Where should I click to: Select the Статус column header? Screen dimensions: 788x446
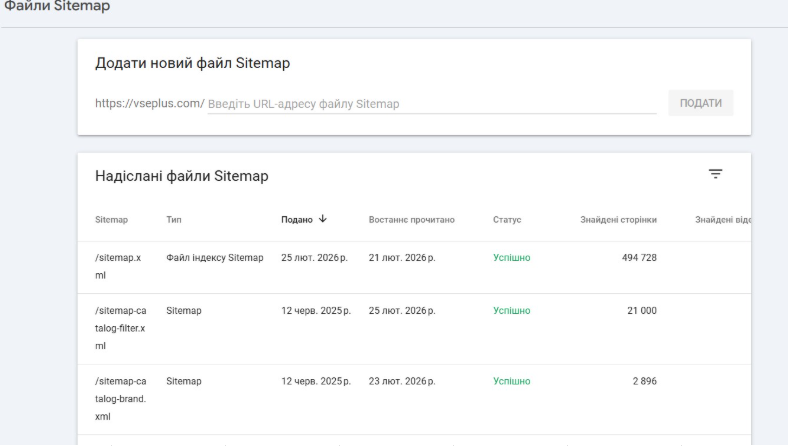pyautogui.click(x=507, y=220)
